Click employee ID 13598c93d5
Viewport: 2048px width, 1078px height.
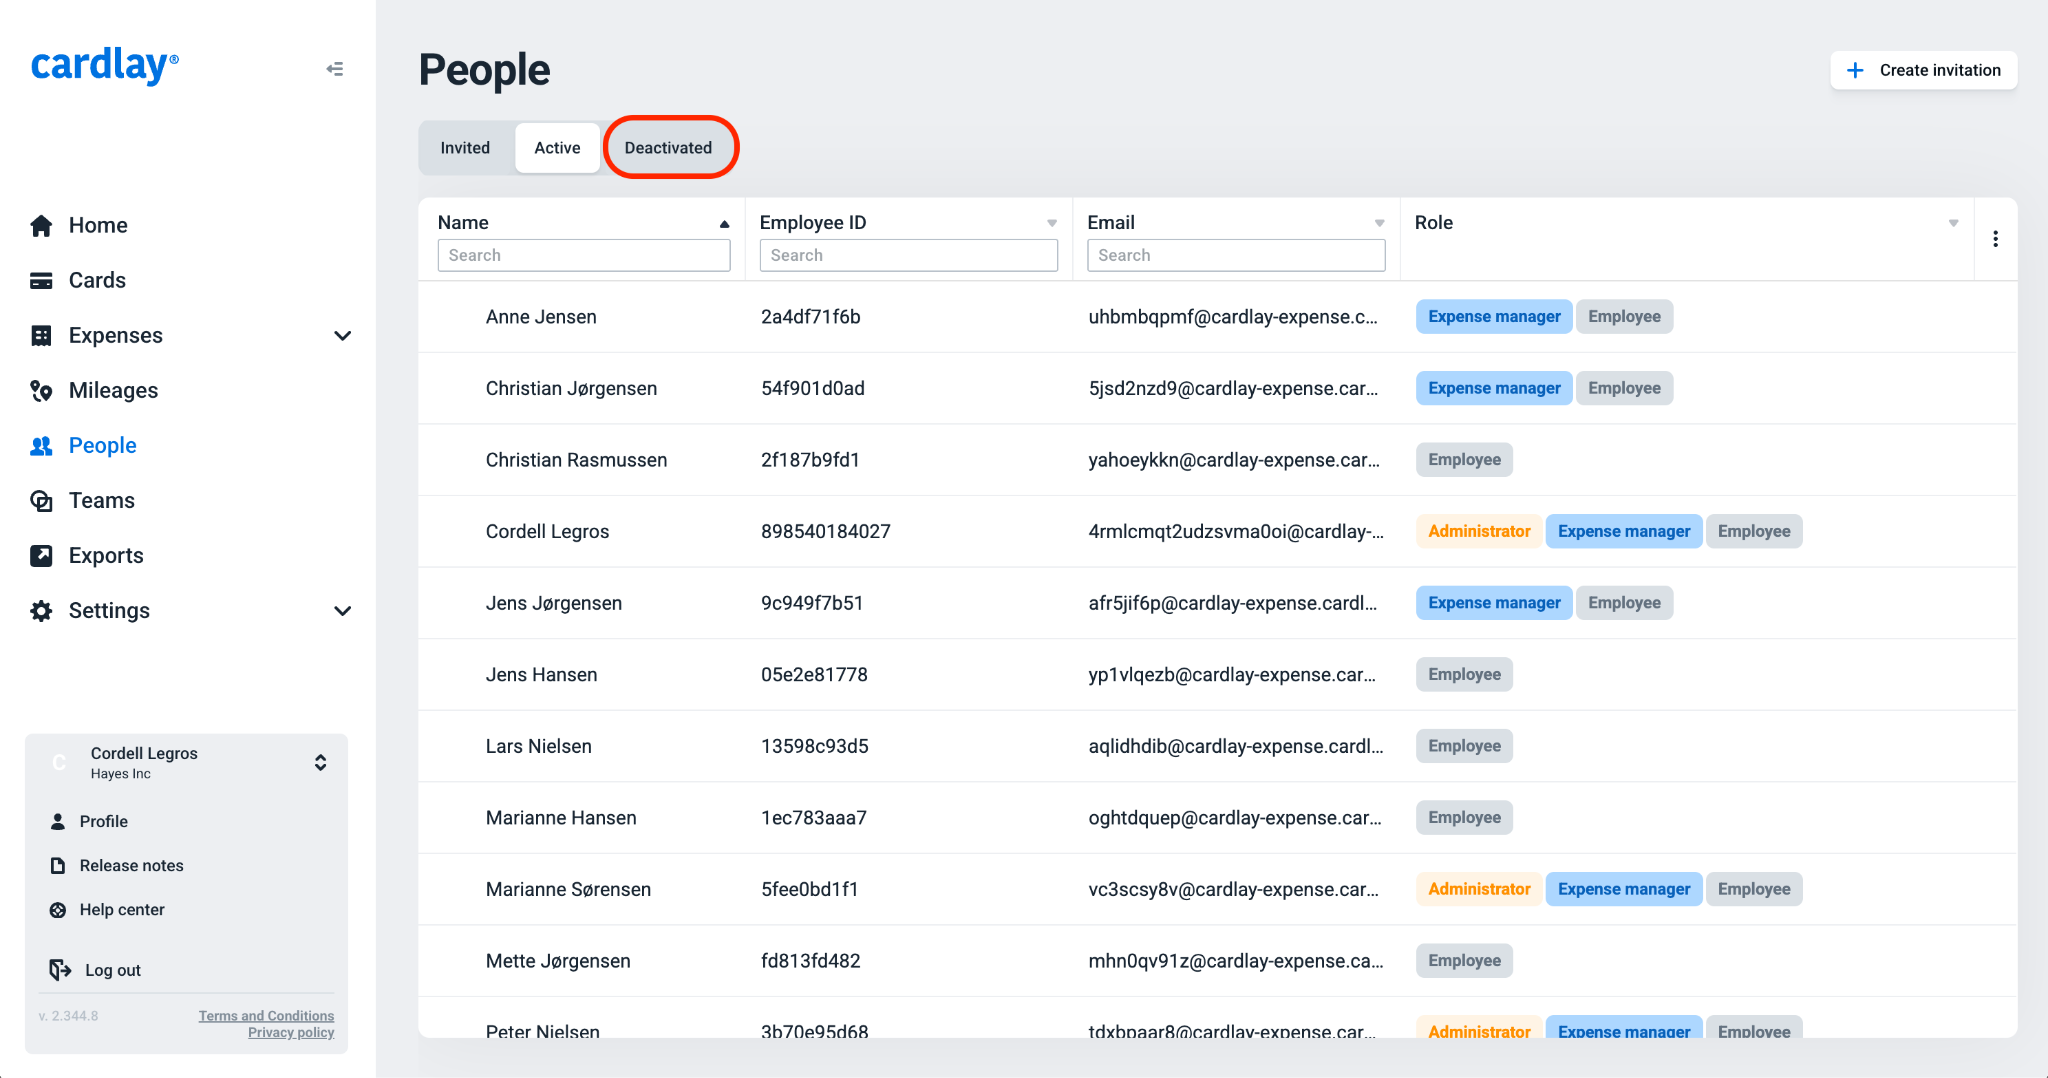tap(815, 746)
